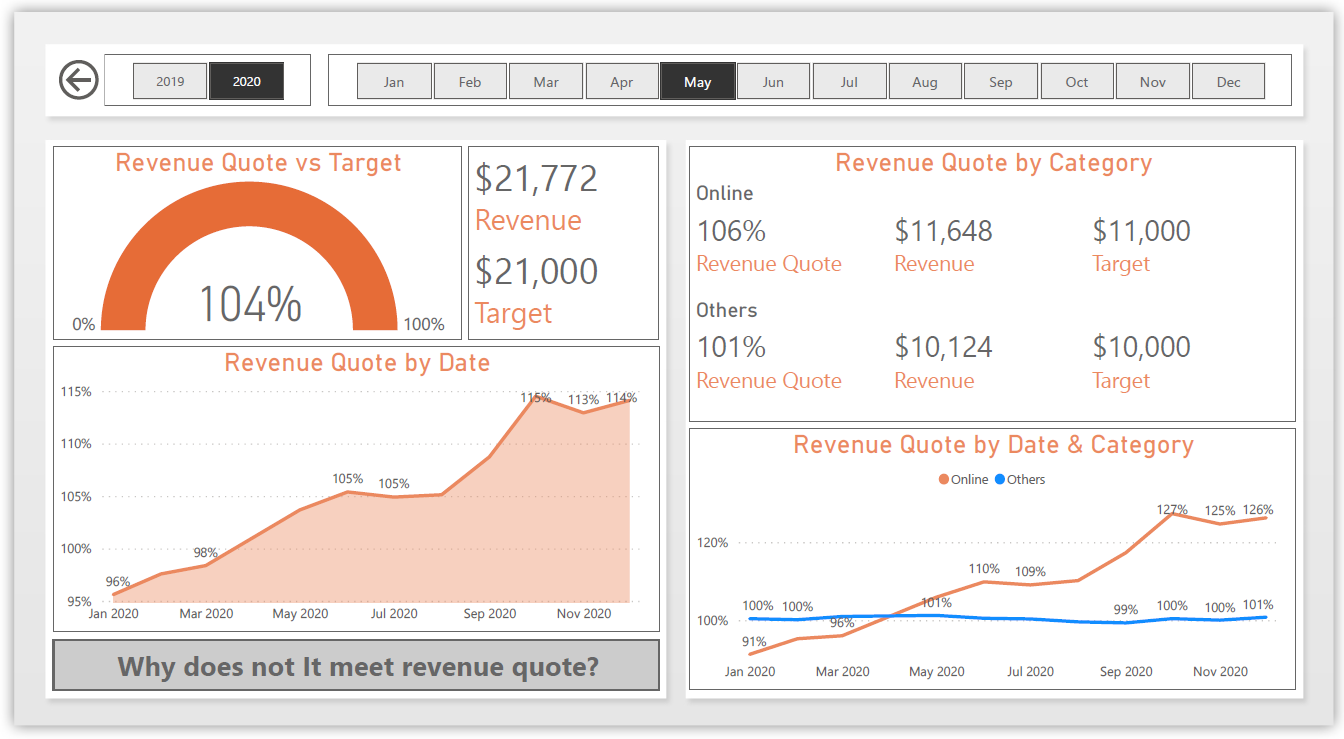Screen dimensions: 1344x739
Task: Click the $21,772 Revenue card
Action: [x=536, y=178]
